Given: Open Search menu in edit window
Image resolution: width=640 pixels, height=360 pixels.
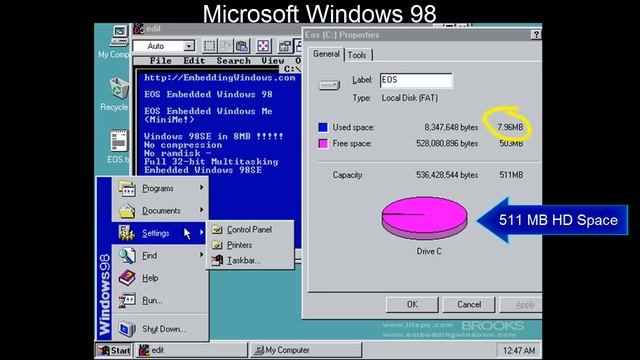Looking at the screenshot, I should [x=233, y=61].
